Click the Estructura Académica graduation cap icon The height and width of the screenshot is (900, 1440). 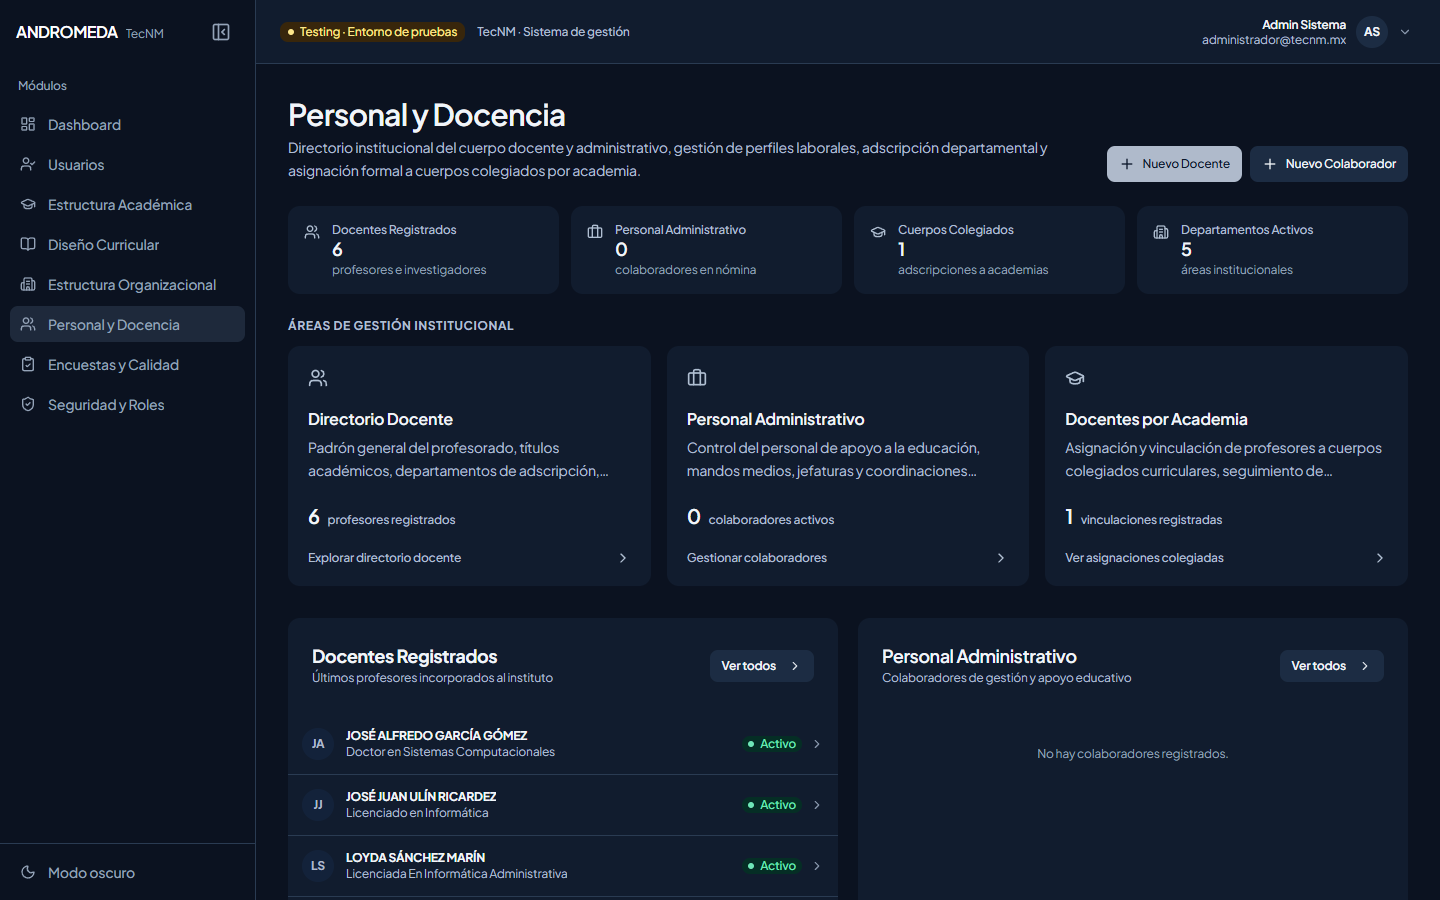[28, 204]
